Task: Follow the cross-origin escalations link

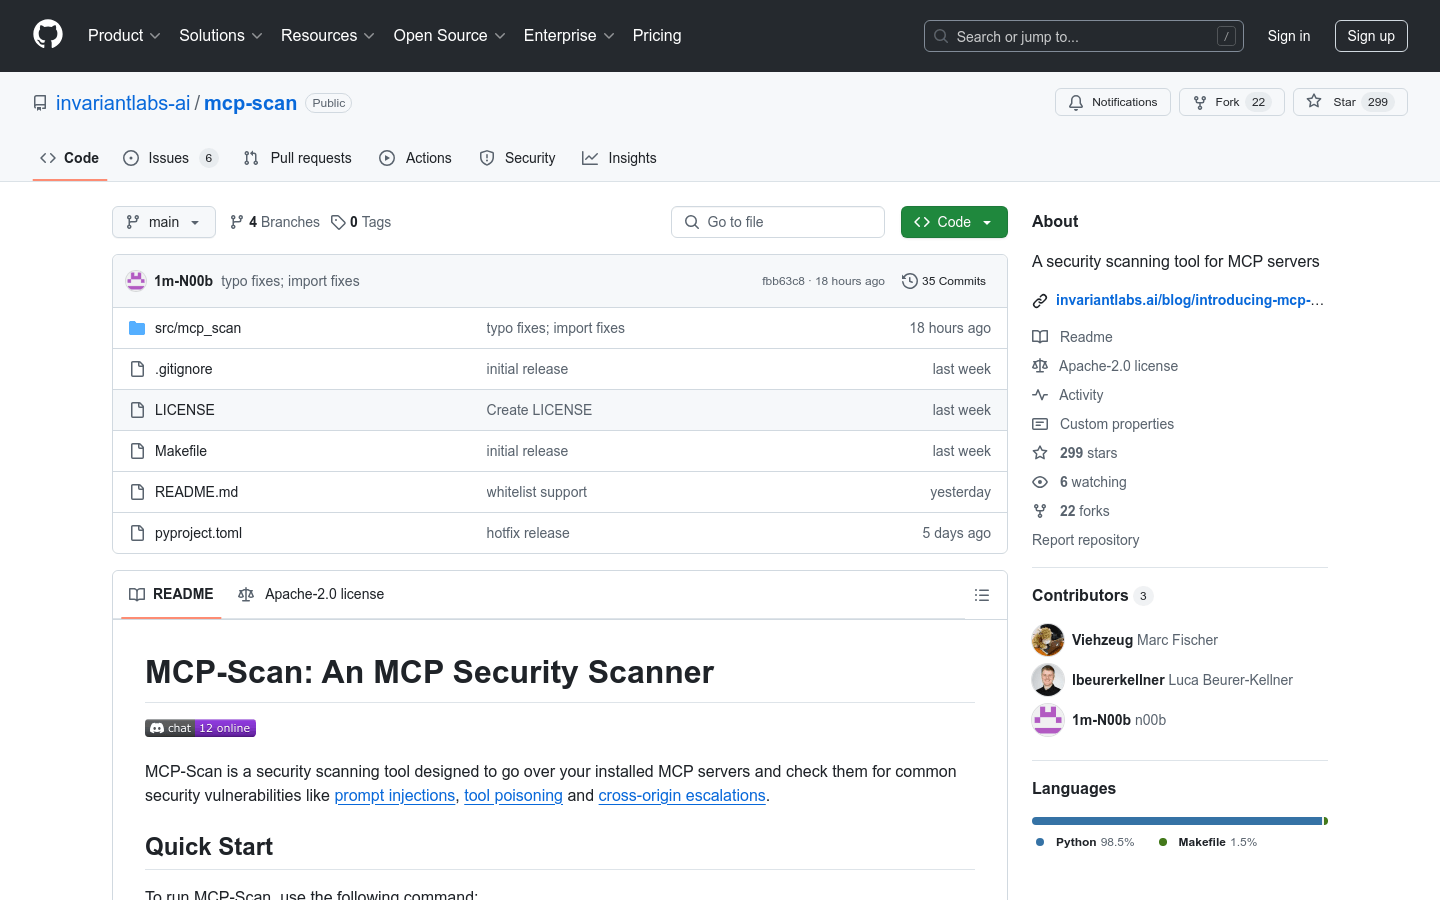Action: [x=682, y=795]
